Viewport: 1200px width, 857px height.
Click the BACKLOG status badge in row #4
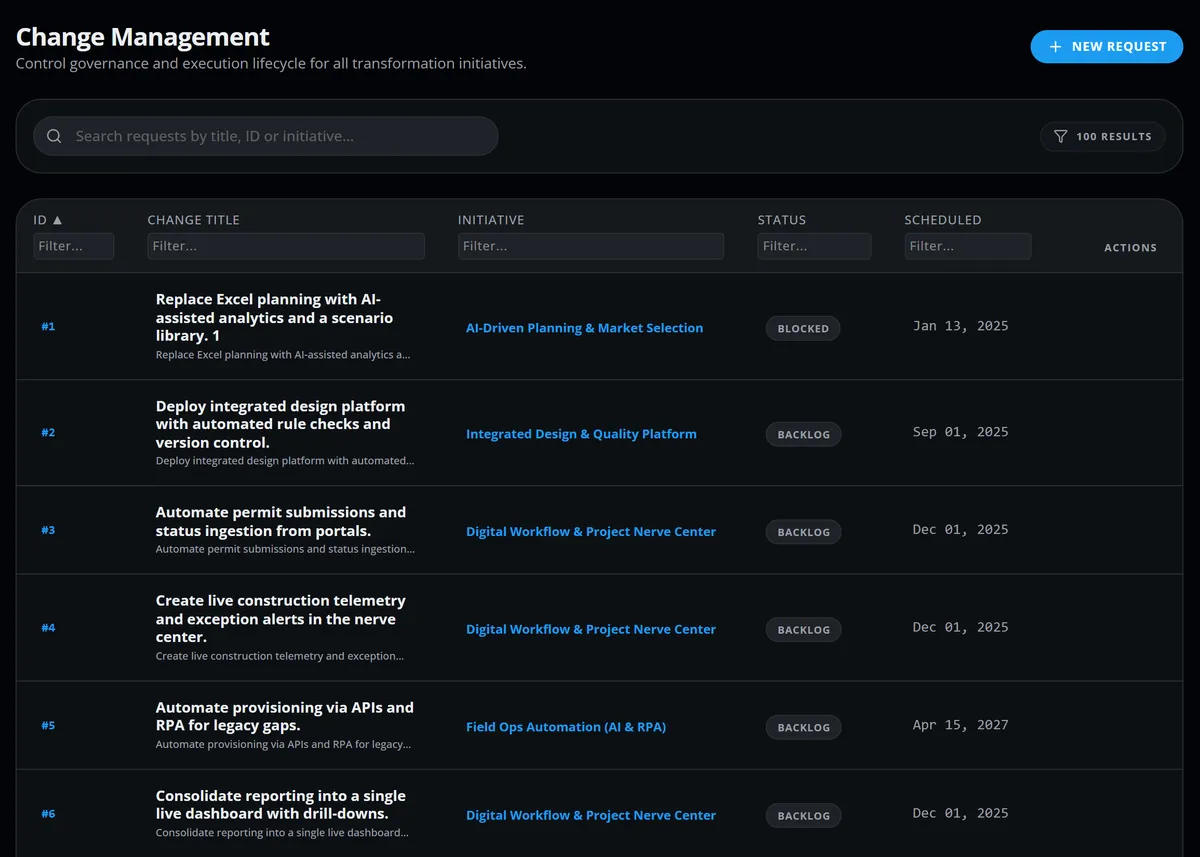(x=804, y=630)
